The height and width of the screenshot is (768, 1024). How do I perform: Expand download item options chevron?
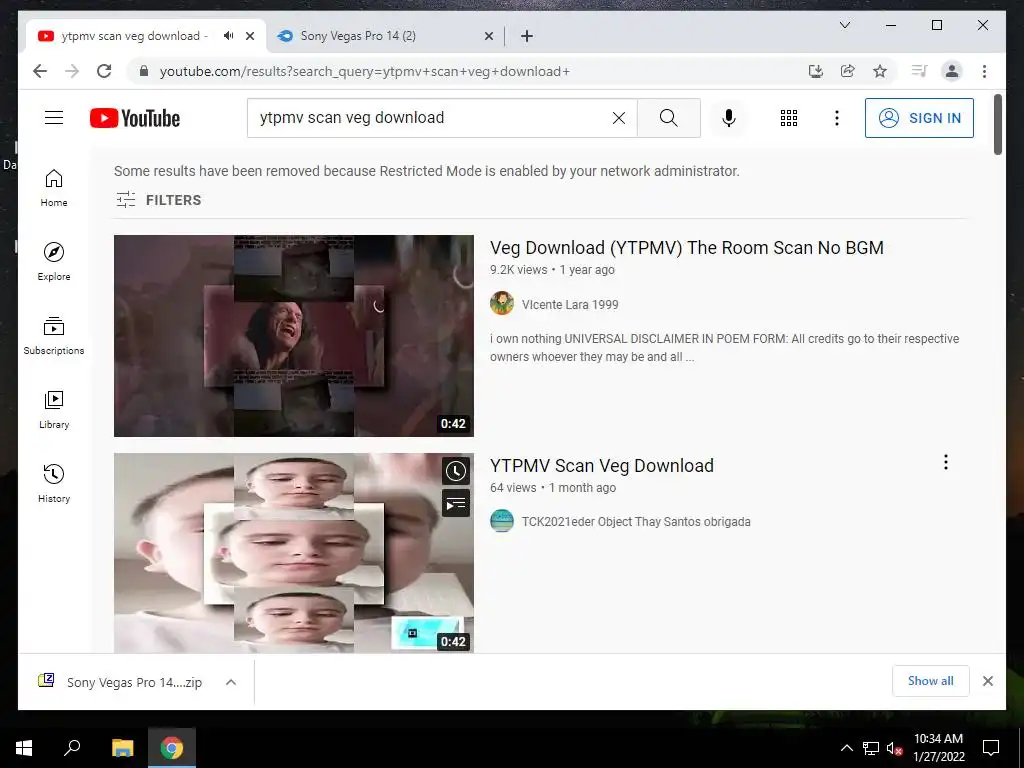pyautogui.click(x=231, y=682)
